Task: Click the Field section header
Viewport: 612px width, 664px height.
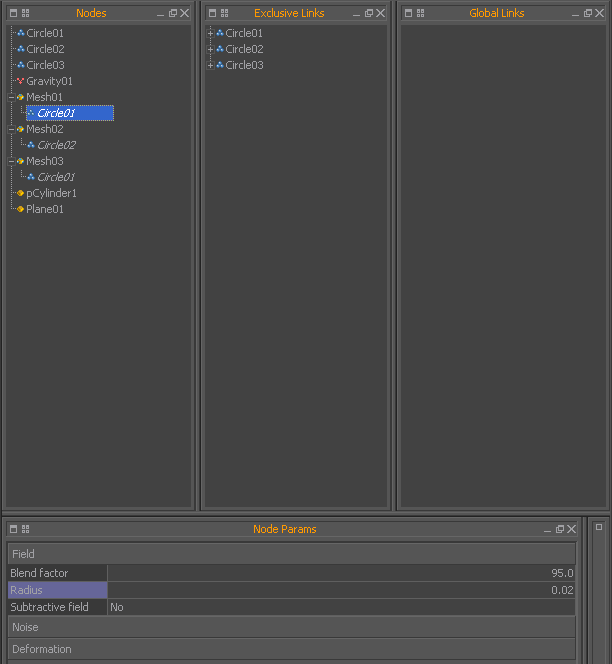Action: click(292, 554)
